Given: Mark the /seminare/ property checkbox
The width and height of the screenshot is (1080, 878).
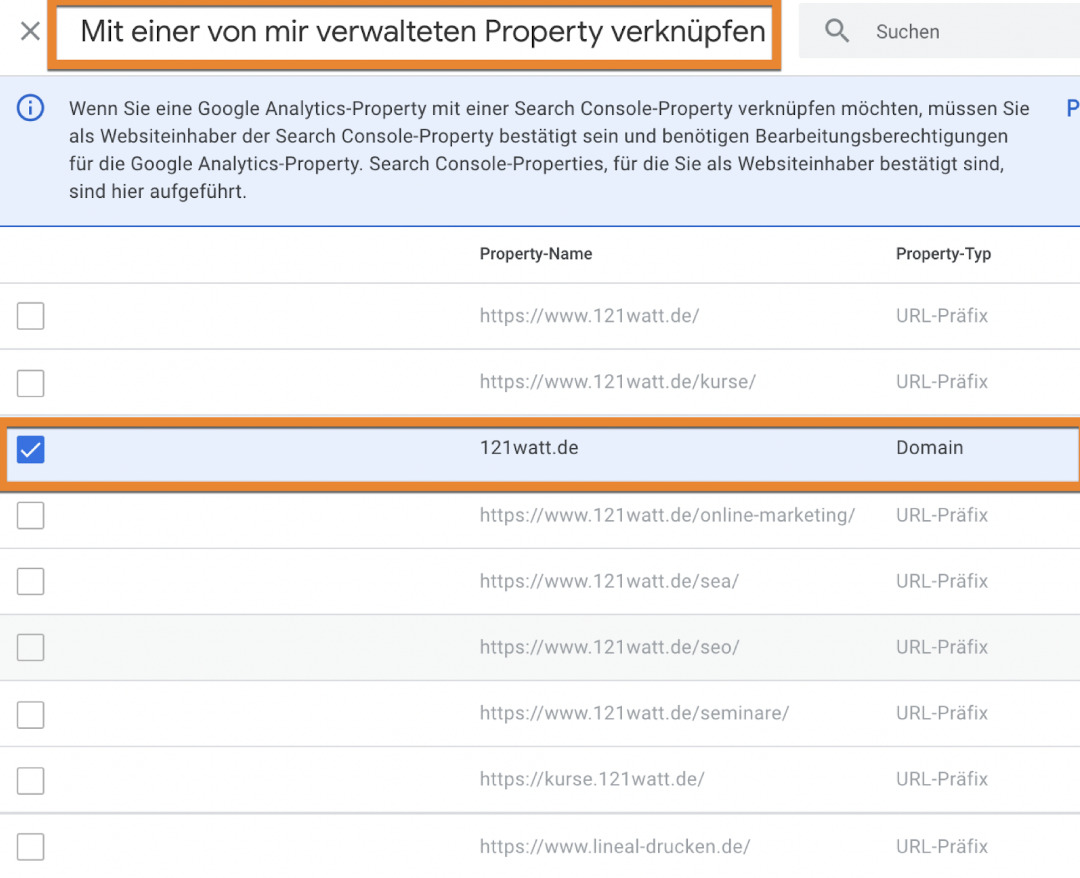Looking at the screenshot, I should (x=31, y=714).
